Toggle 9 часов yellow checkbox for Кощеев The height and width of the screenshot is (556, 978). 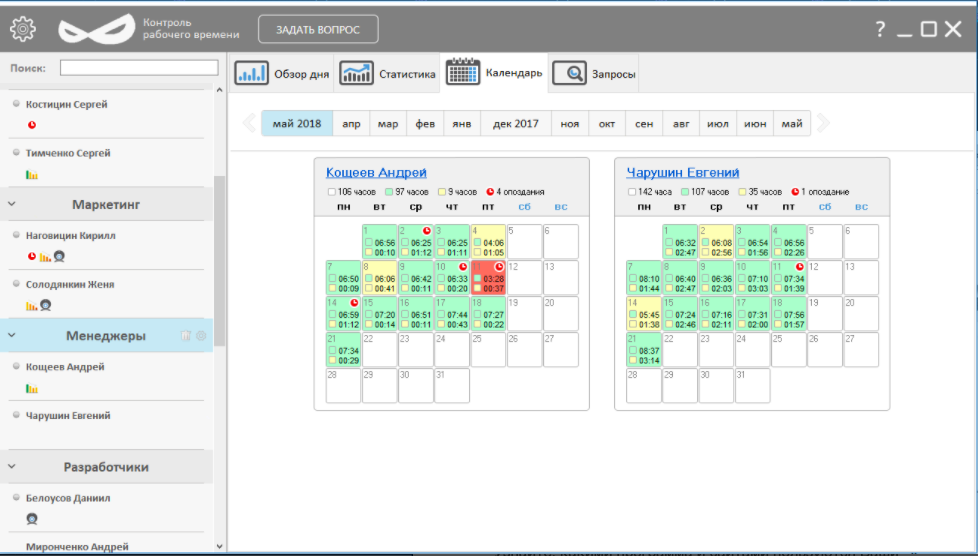pyautogui.click(x=442, y=192)
